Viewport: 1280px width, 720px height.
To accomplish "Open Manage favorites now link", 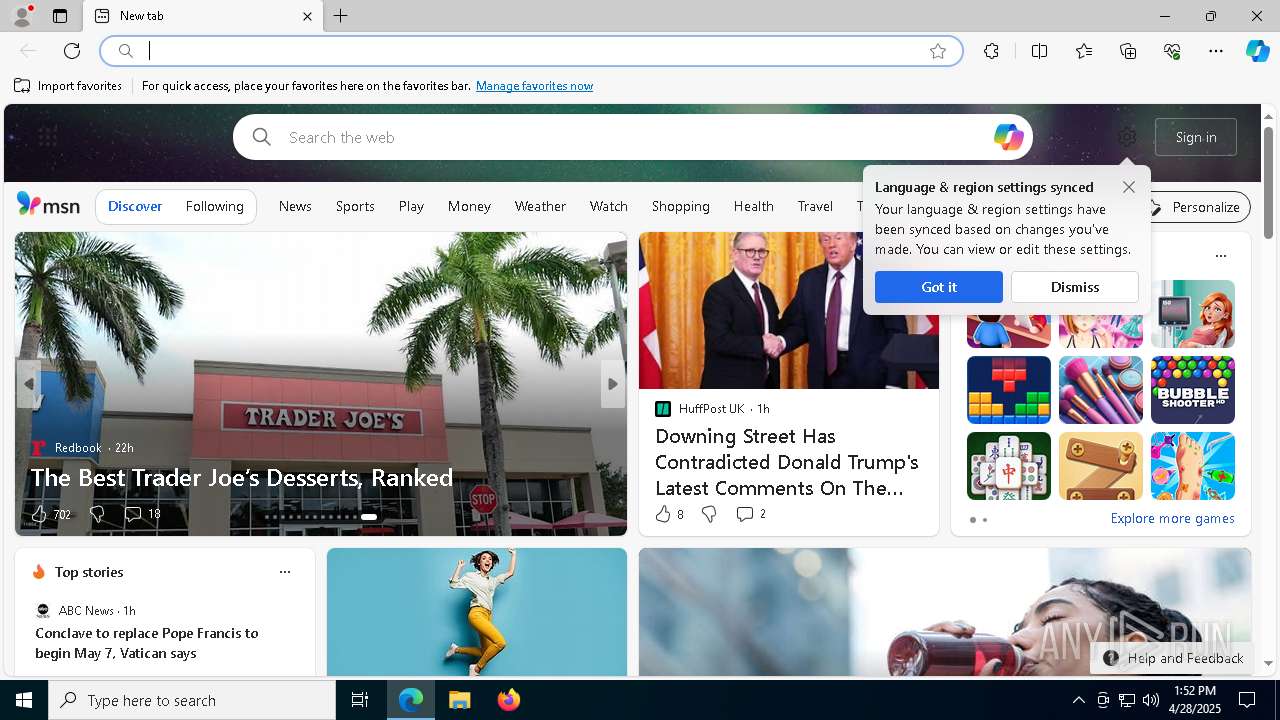I will [x=534, y=86].
